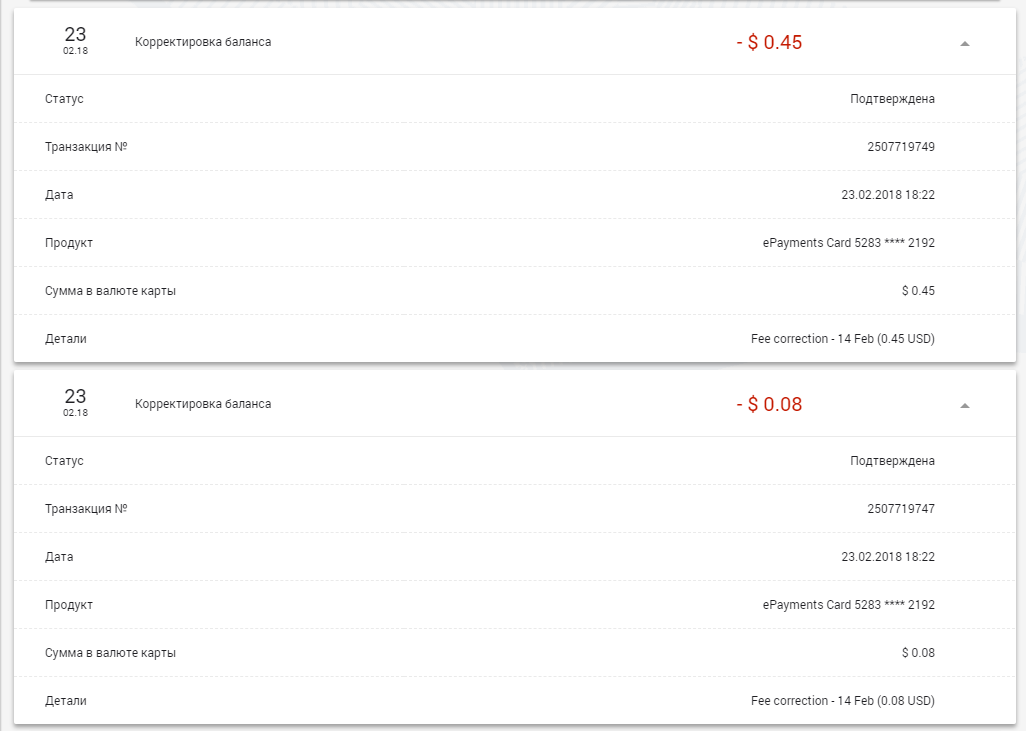
Task: Click the red - $ 0.08 amount
Action: tap(770, 404)
